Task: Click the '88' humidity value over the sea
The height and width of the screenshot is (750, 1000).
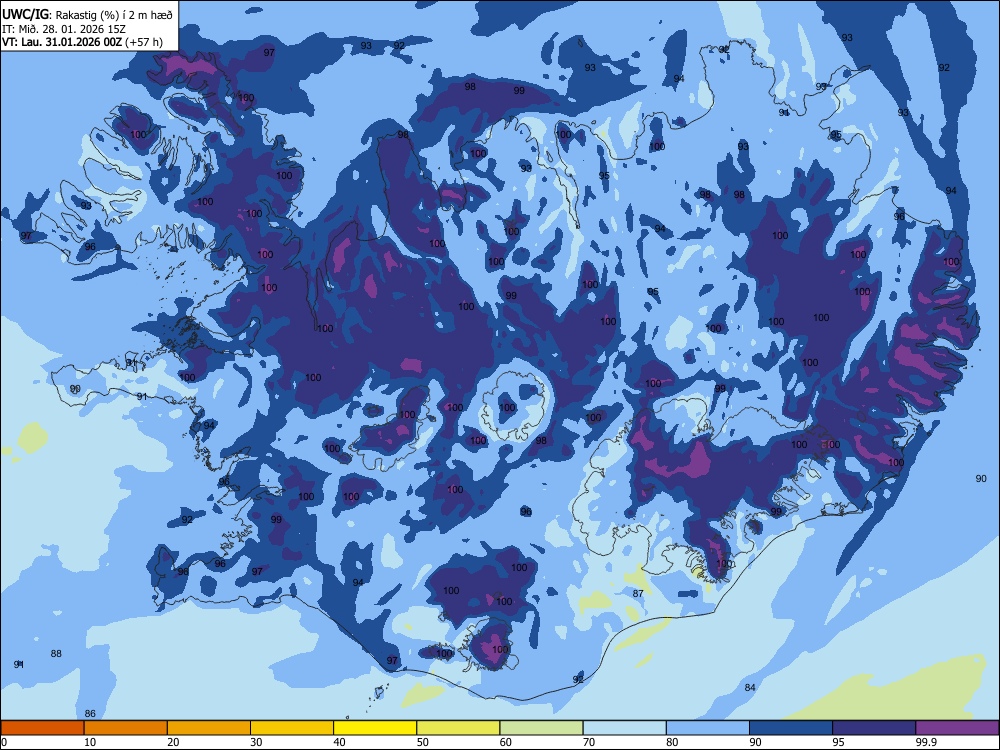Action: click(56, 653)
